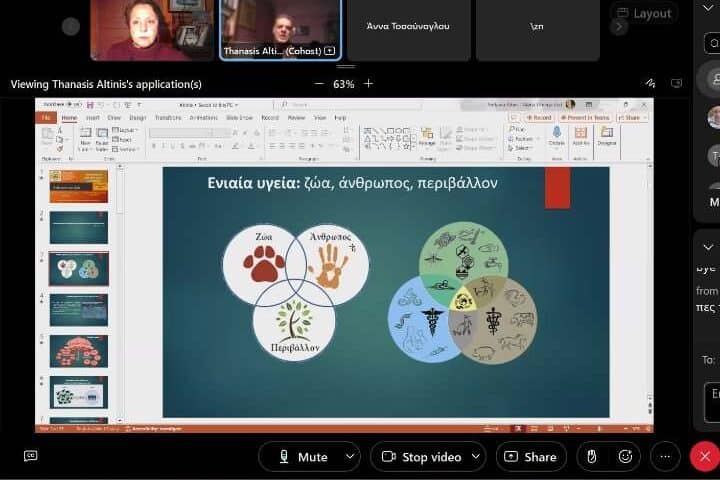Open the Replace dropdown
720x480 pixels.
[x=522, y=139]
